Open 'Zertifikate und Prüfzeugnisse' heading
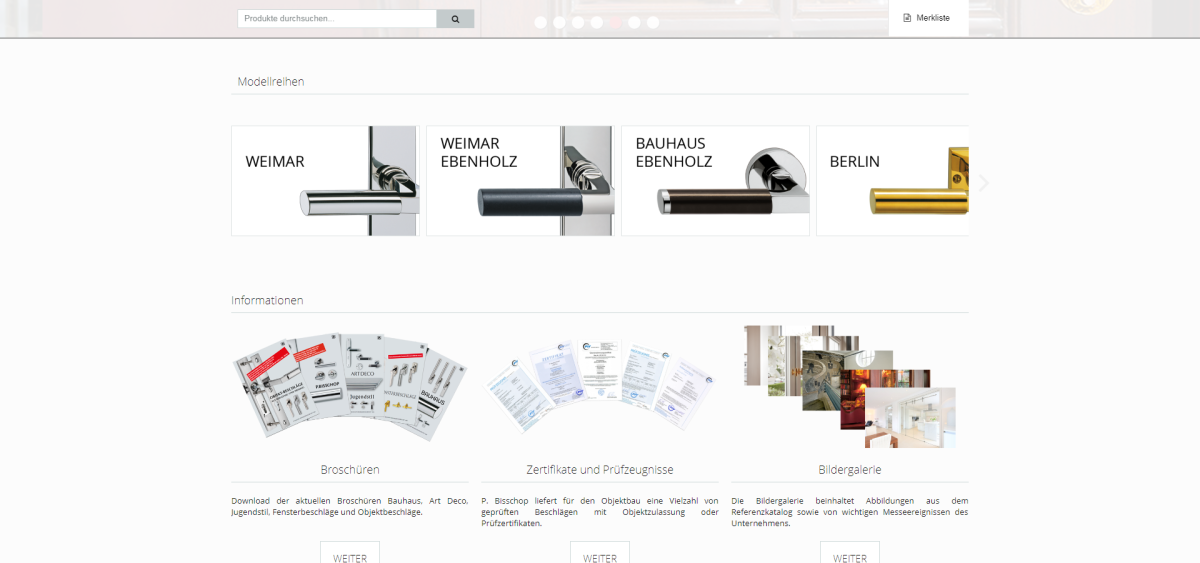 pyautogui.click(x=600, y=469)
